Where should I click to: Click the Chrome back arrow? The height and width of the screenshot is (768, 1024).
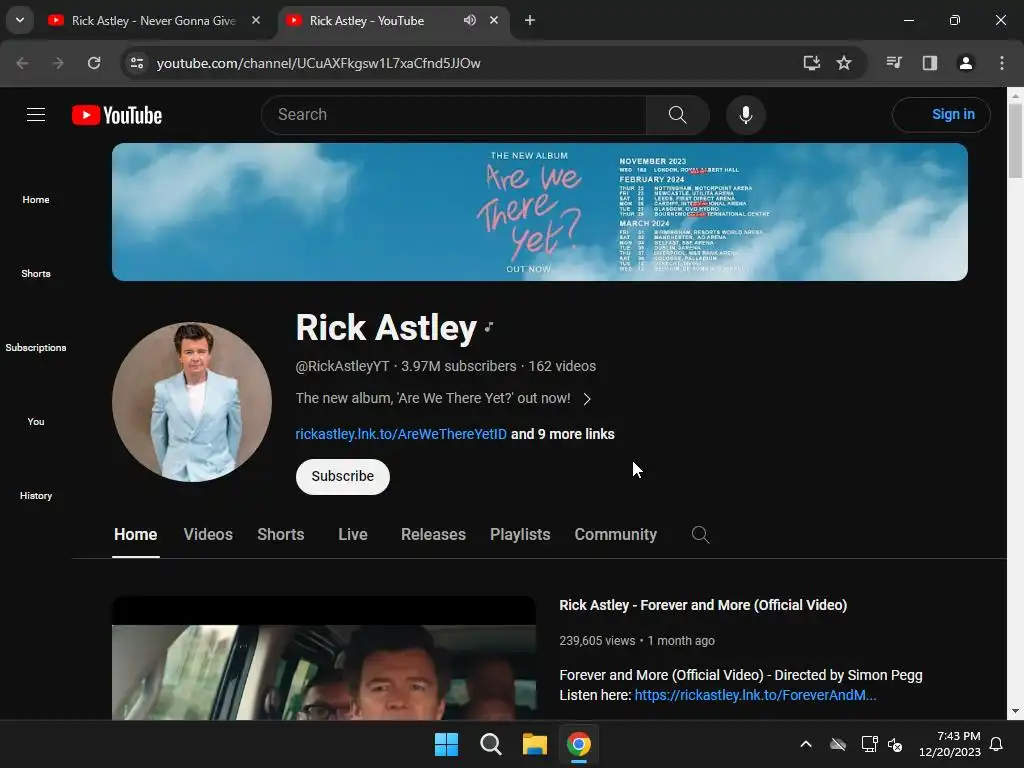(x=22, y=63)
